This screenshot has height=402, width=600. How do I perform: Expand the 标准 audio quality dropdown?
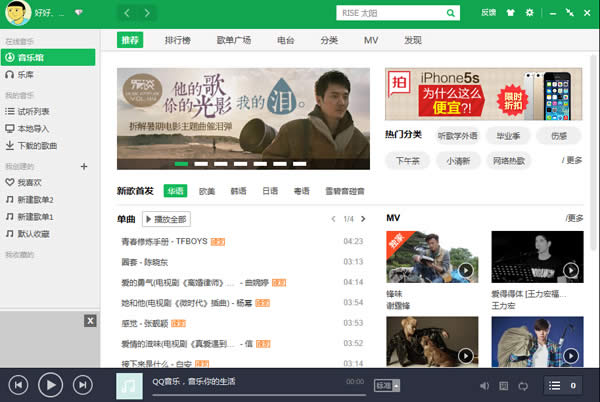(x=386, y=385)
